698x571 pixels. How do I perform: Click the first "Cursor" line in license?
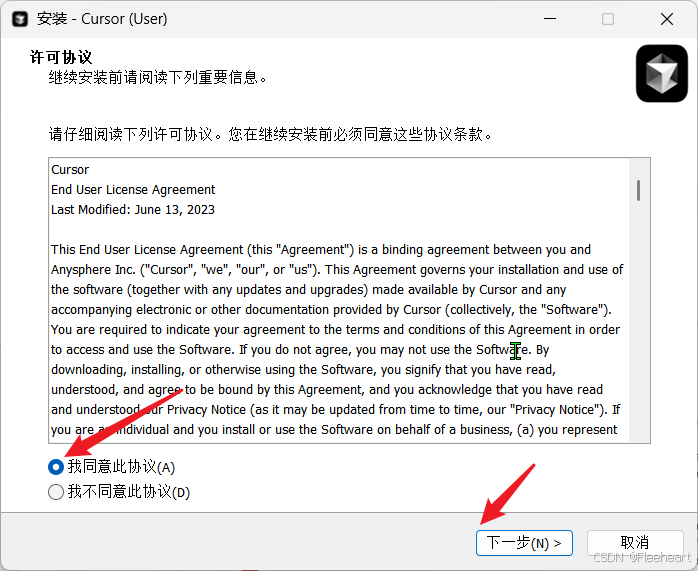pos(70,170)
